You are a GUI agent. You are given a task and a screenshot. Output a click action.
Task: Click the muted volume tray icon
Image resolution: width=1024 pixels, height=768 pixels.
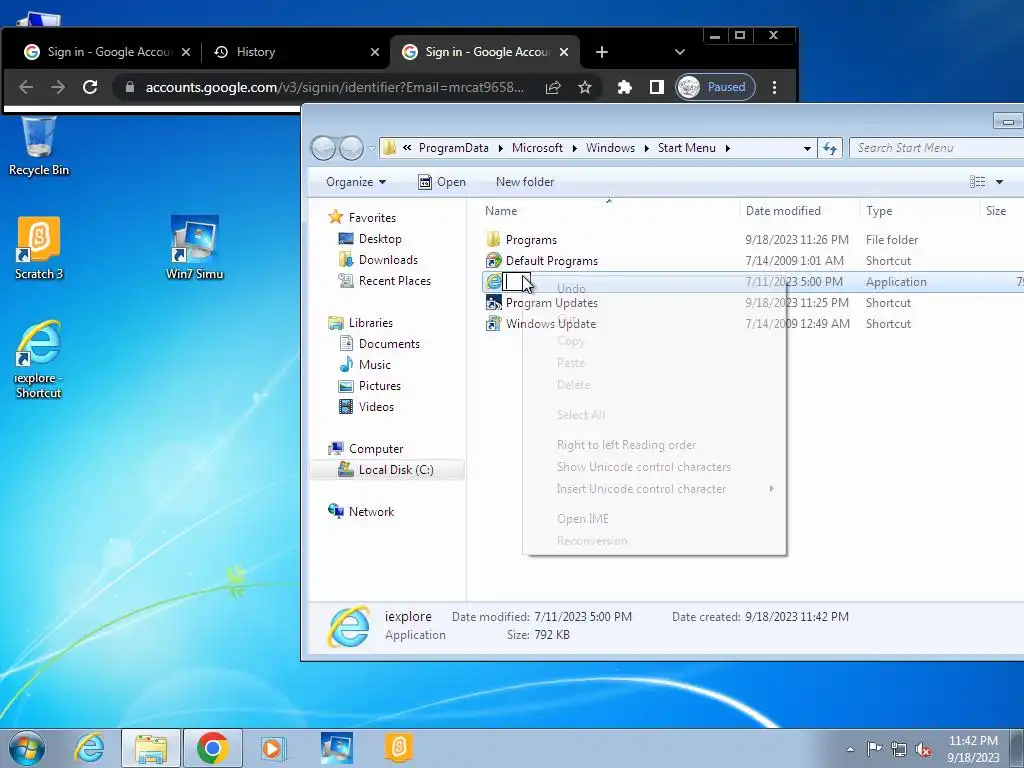[x=923, y=749]
